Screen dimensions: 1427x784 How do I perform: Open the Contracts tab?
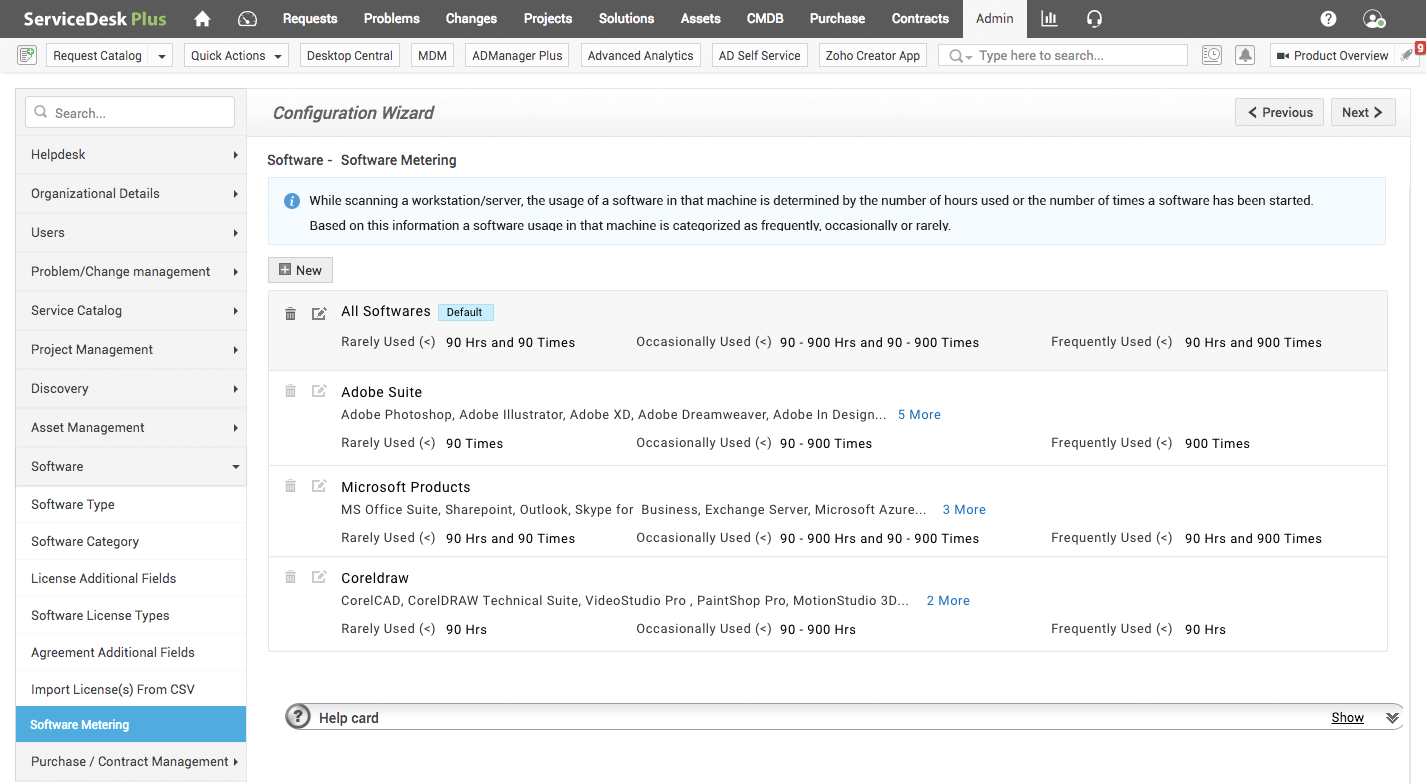[x=920, y=18]
